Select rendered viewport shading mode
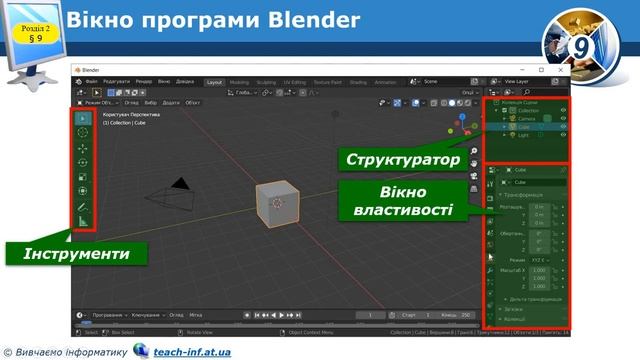Viewport: 640px width, 360px height. pyautogui.click(x=468, y=103)
